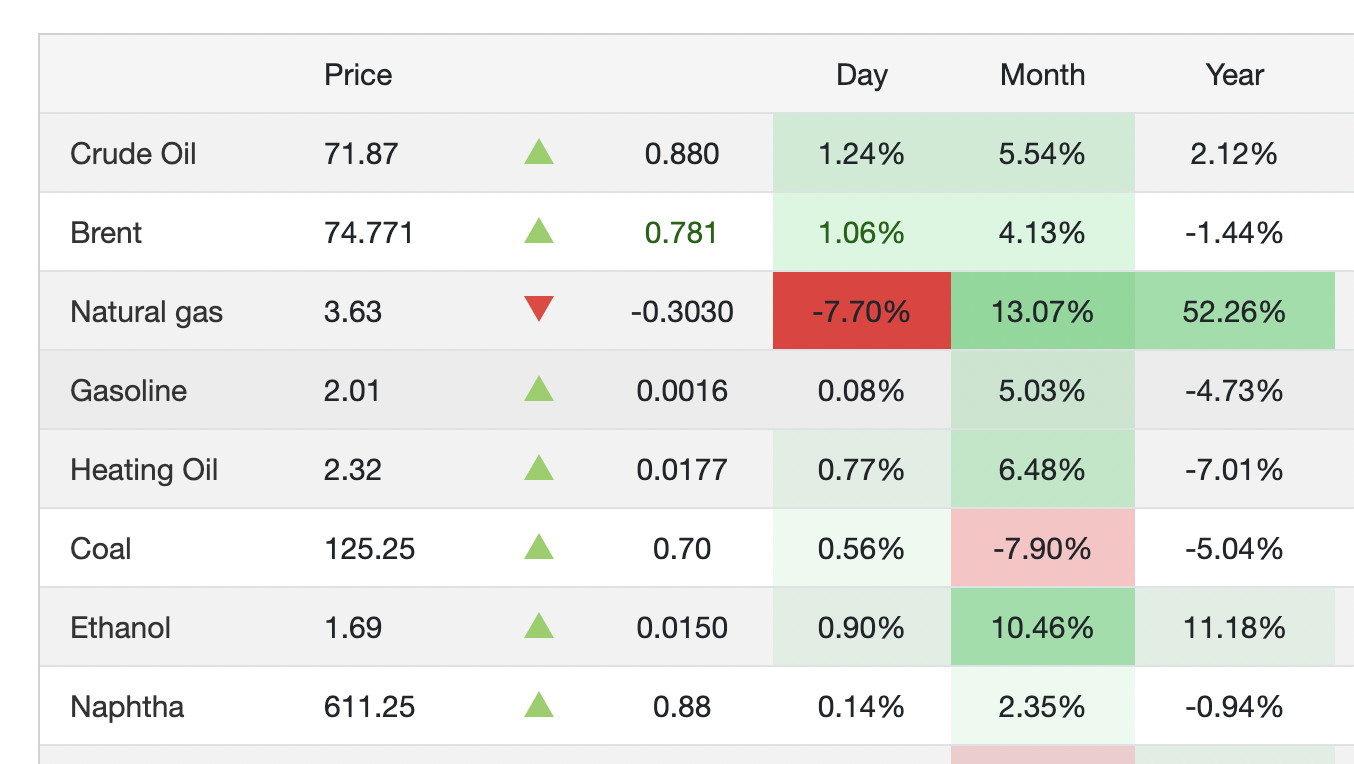Screen dimensions: 1354x764
Task: Open the Gasoline commodity link
Action: [129, 391]
